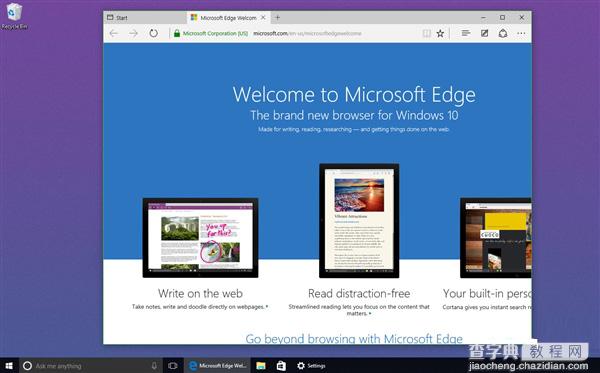Viewport: 600px width, 373px height.
Task: Click the Read distraction-free tablet image
Action: (x=359, y=221)
